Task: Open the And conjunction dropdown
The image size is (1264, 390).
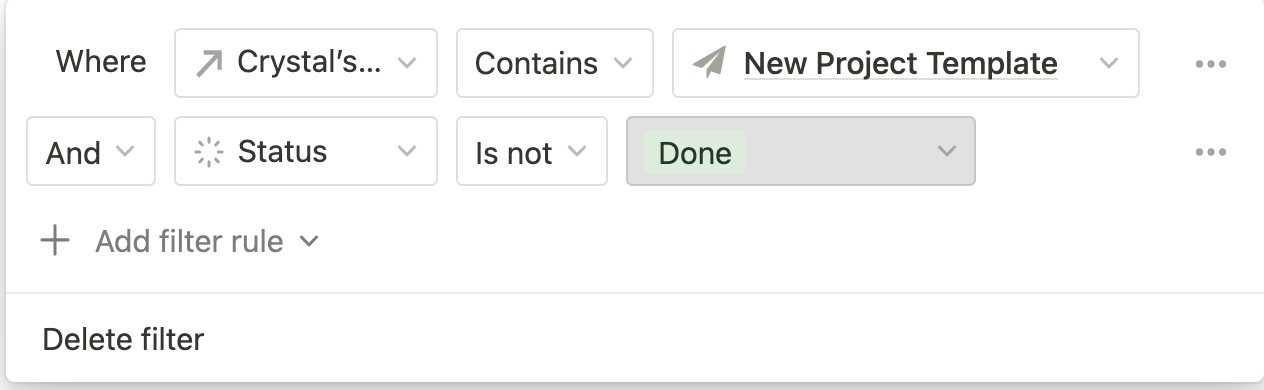Action: (91, 151)
